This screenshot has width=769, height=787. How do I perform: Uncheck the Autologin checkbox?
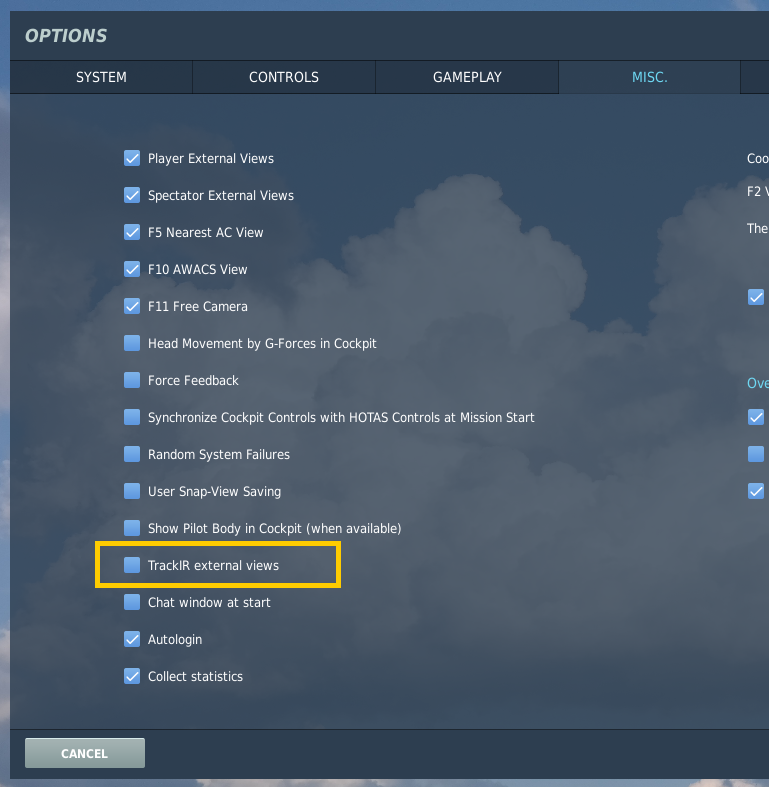point(132,639)
